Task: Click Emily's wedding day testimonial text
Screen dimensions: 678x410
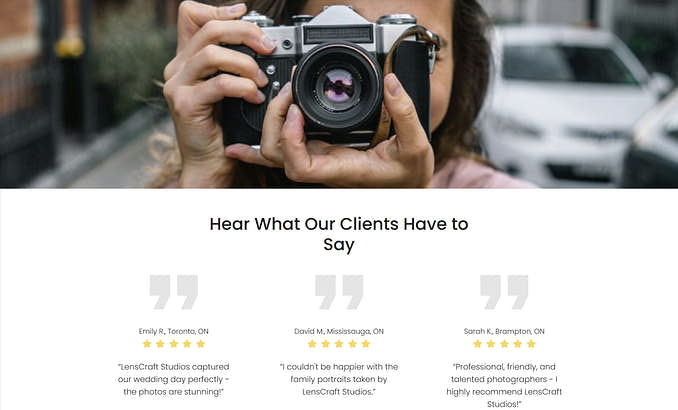Action: point(174,379)
